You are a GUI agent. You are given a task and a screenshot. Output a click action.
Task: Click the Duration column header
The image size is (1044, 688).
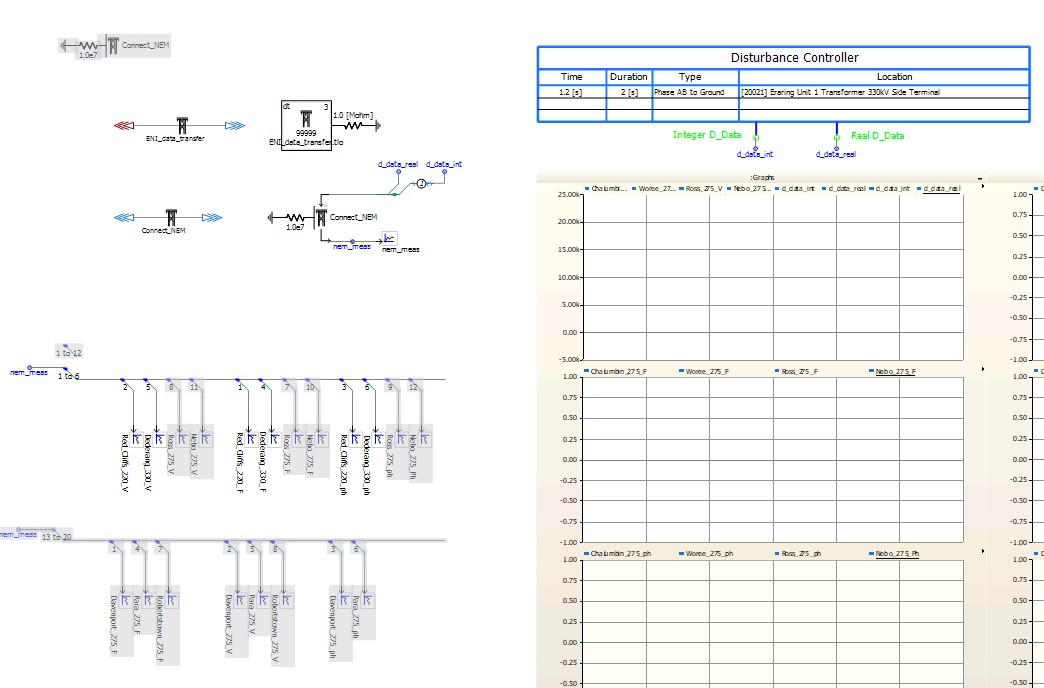pos(629,77)
